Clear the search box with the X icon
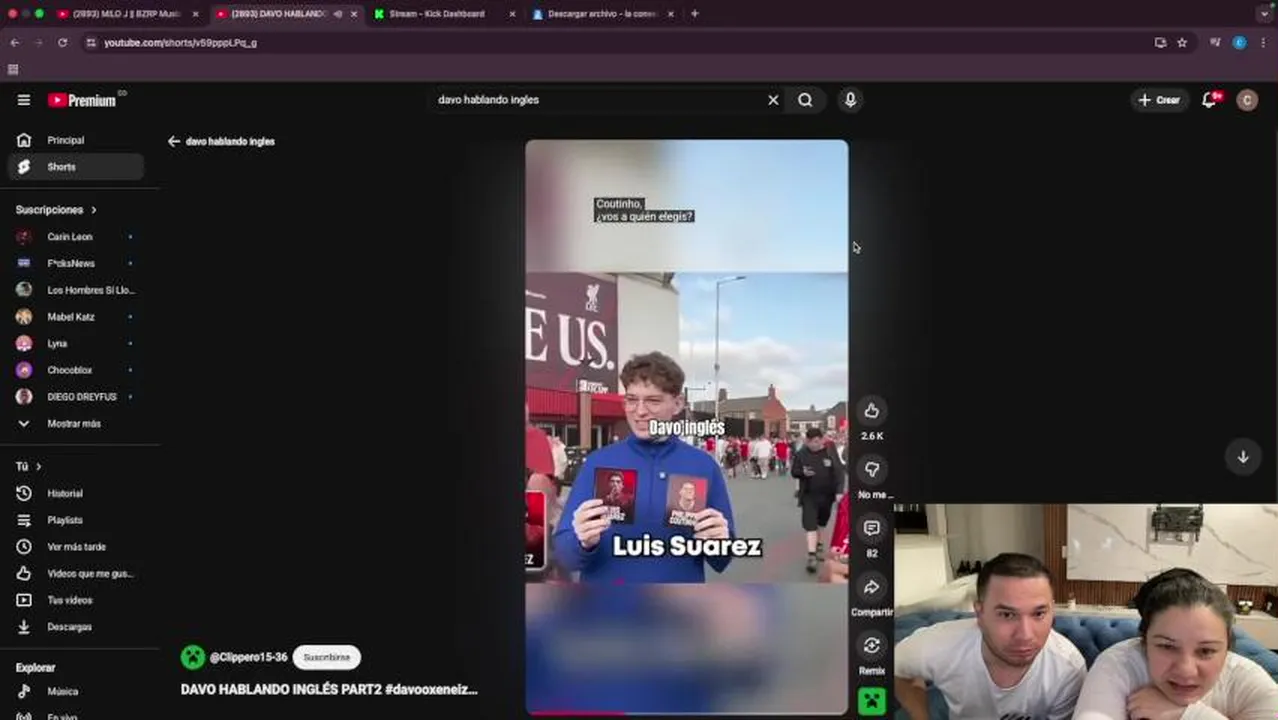The width and height of the screenshot is (1278, 720). pos(773,100)
